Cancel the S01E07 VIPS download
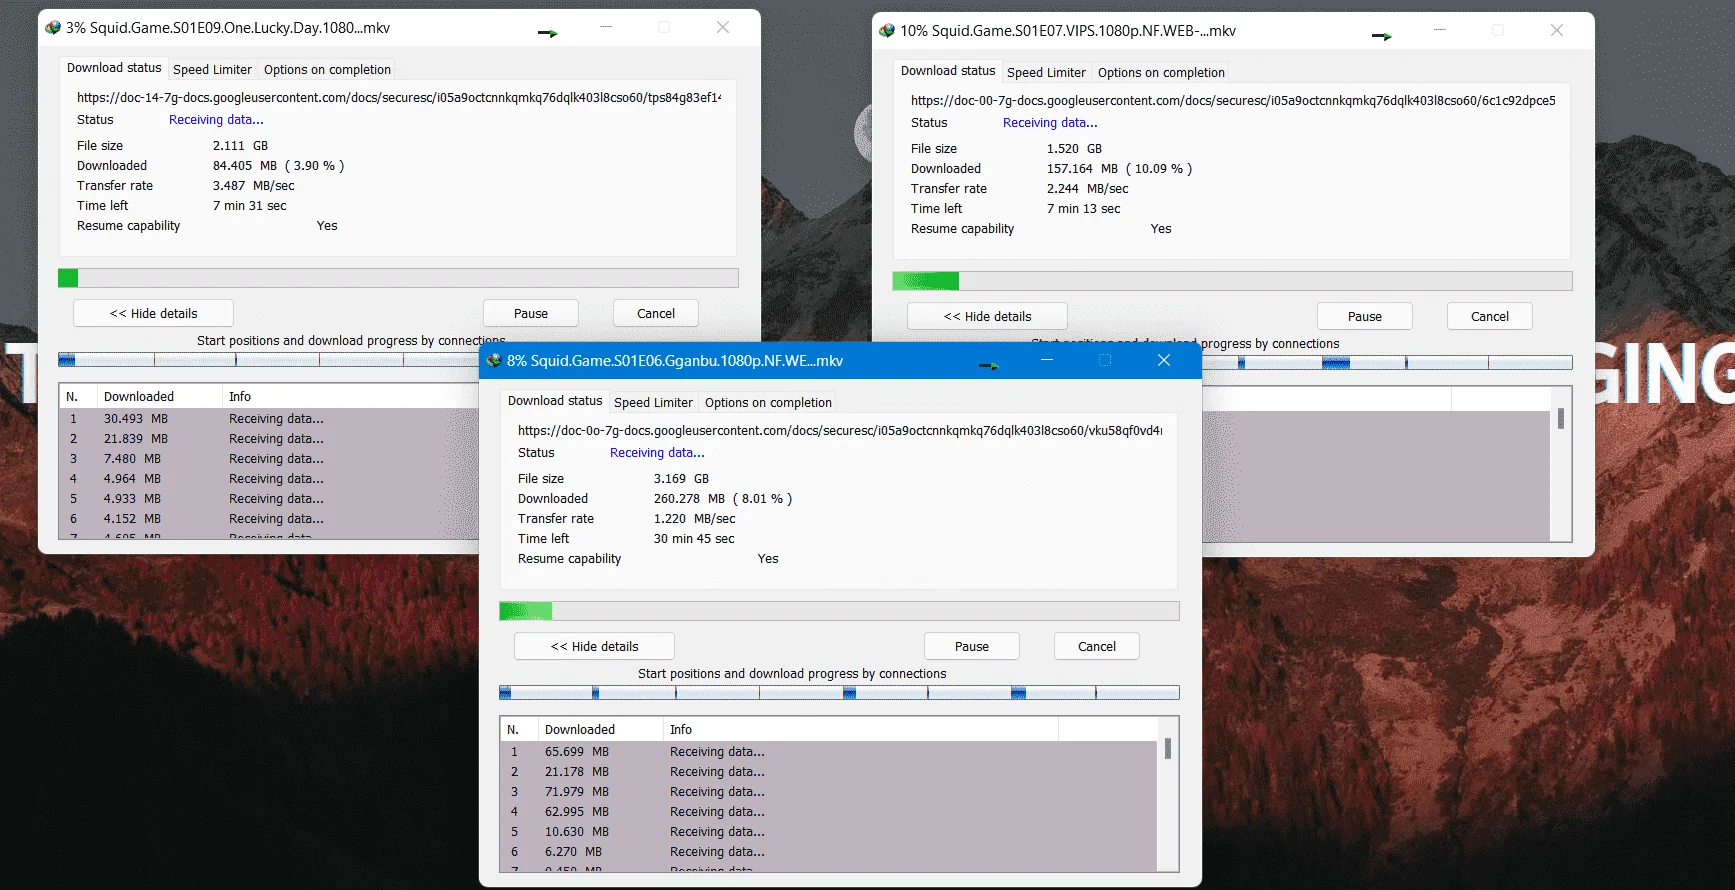 [1490, 316]
